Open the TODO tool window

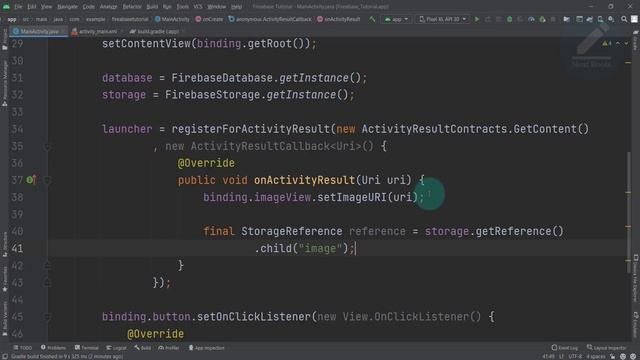[22, 348]
